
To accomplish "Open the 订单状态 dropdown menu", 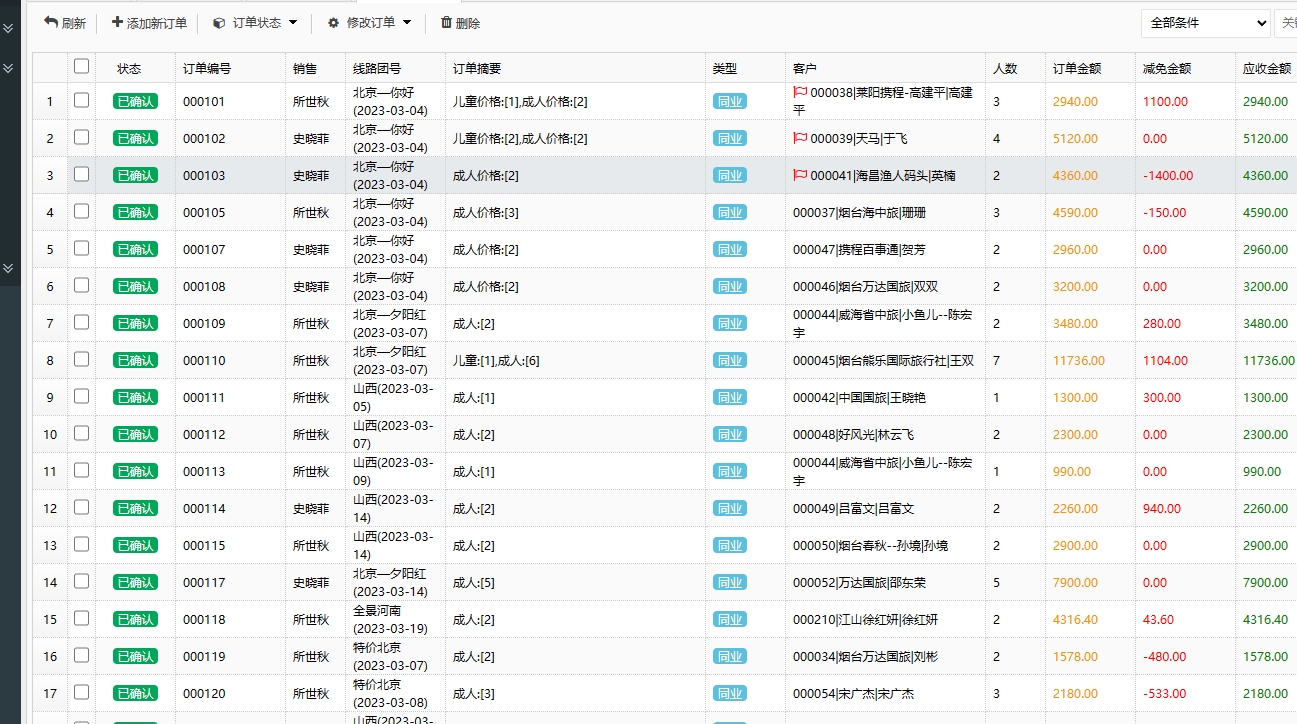I will coord(255,23).
